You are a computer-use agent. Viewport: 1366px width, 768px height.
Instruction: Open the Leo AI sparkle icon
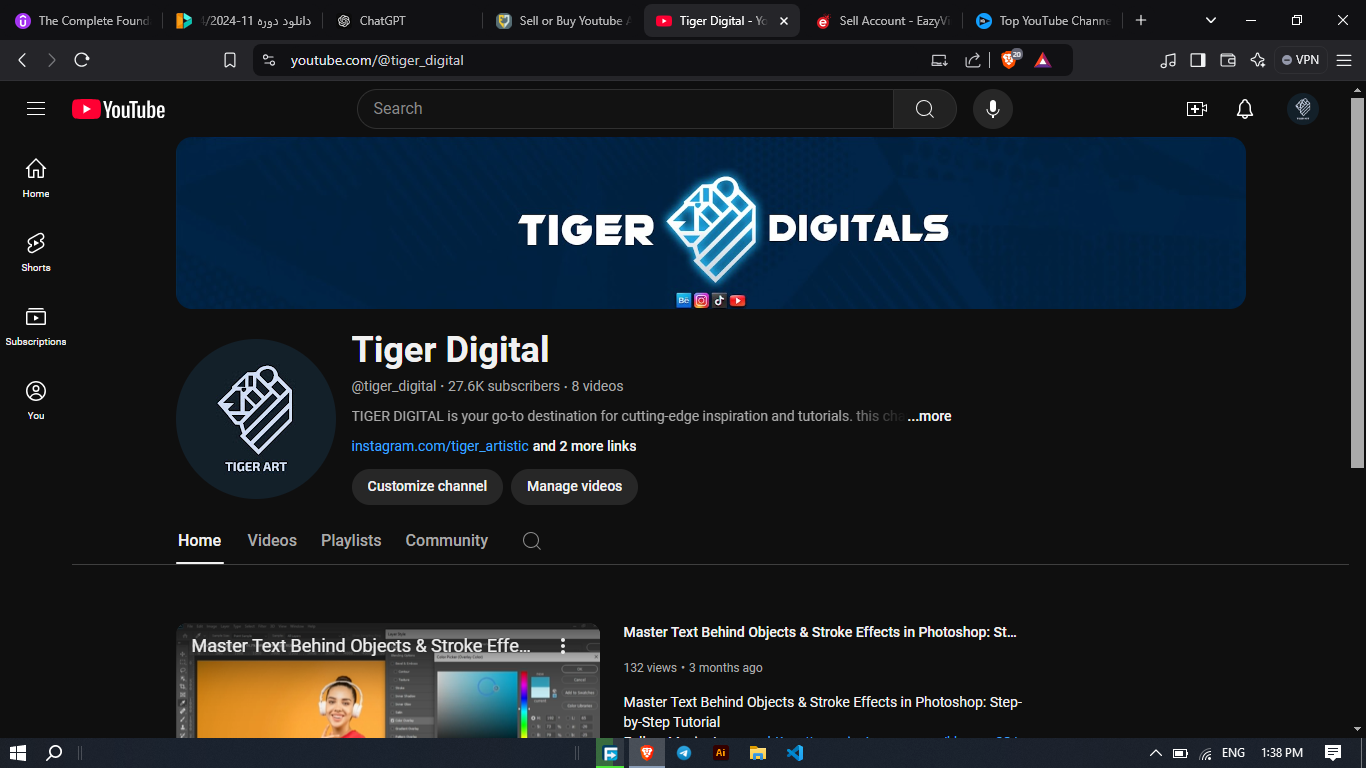1258,60
